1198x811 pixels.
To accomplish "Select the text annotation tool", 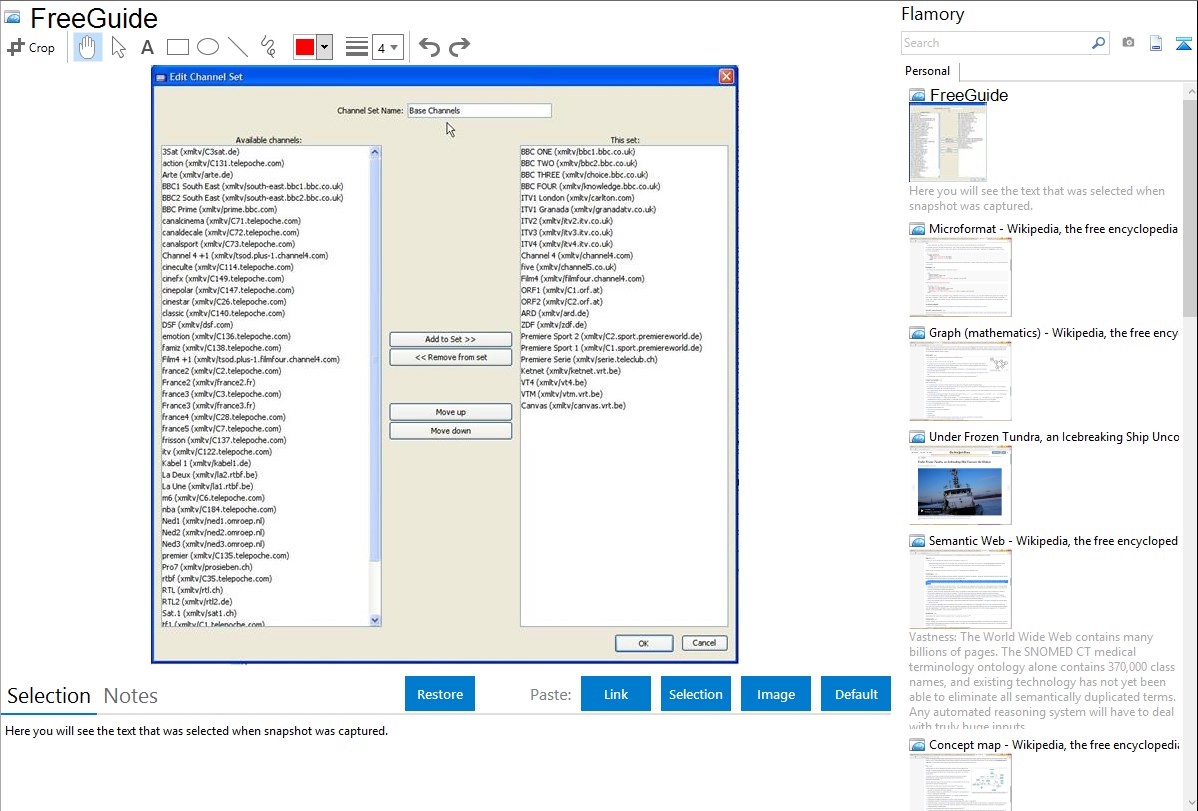I will [147, 47].
